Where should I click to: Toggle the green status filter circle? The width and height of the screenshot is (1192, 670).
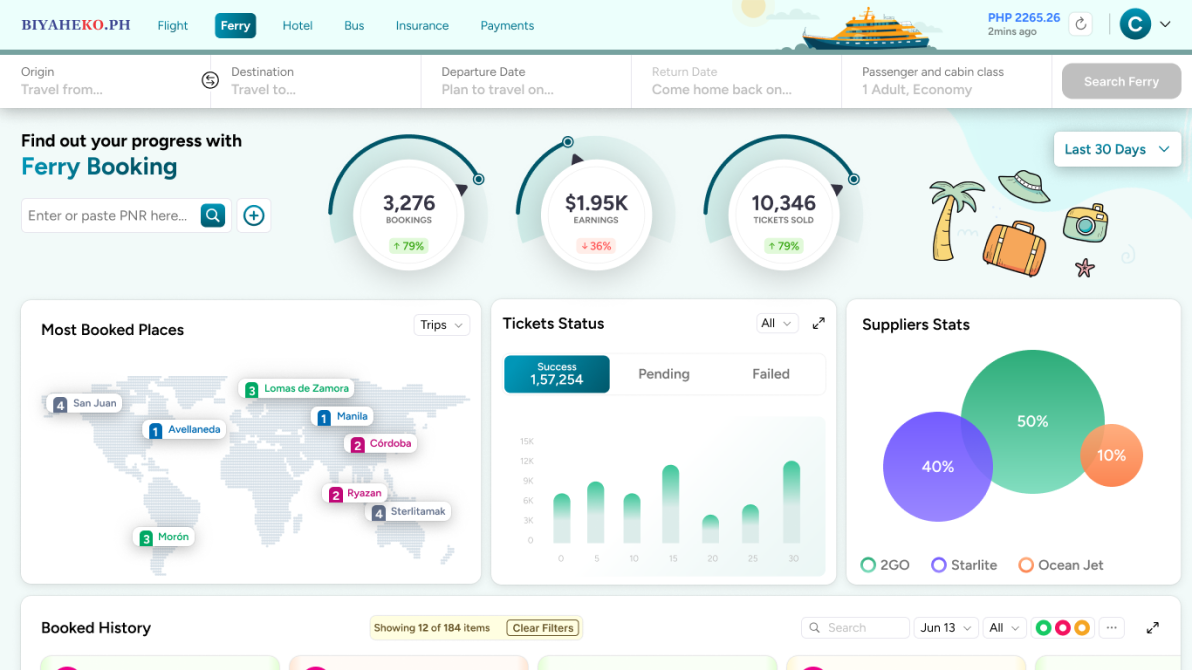(1043, 628)
